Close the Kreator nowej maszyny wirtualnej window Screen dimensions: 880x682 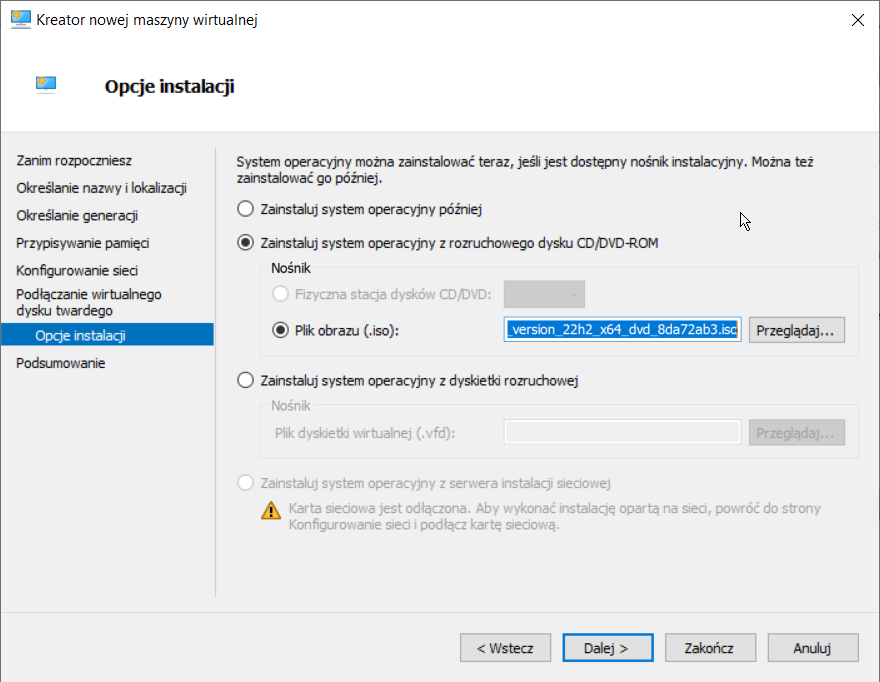click(857, 19)
